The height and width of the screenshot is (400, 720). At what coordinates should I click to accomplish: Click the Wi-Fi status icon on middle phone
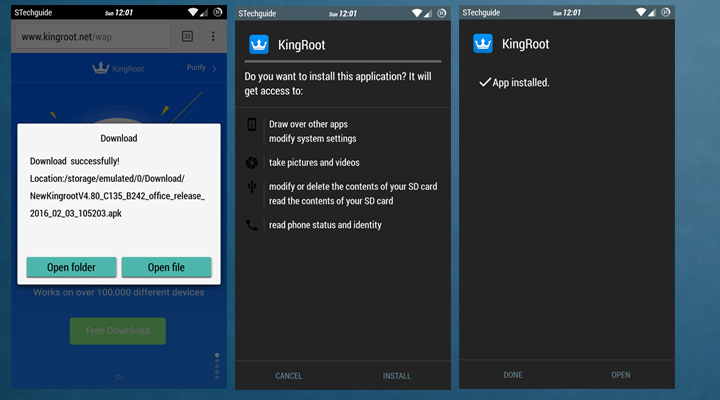417,13
